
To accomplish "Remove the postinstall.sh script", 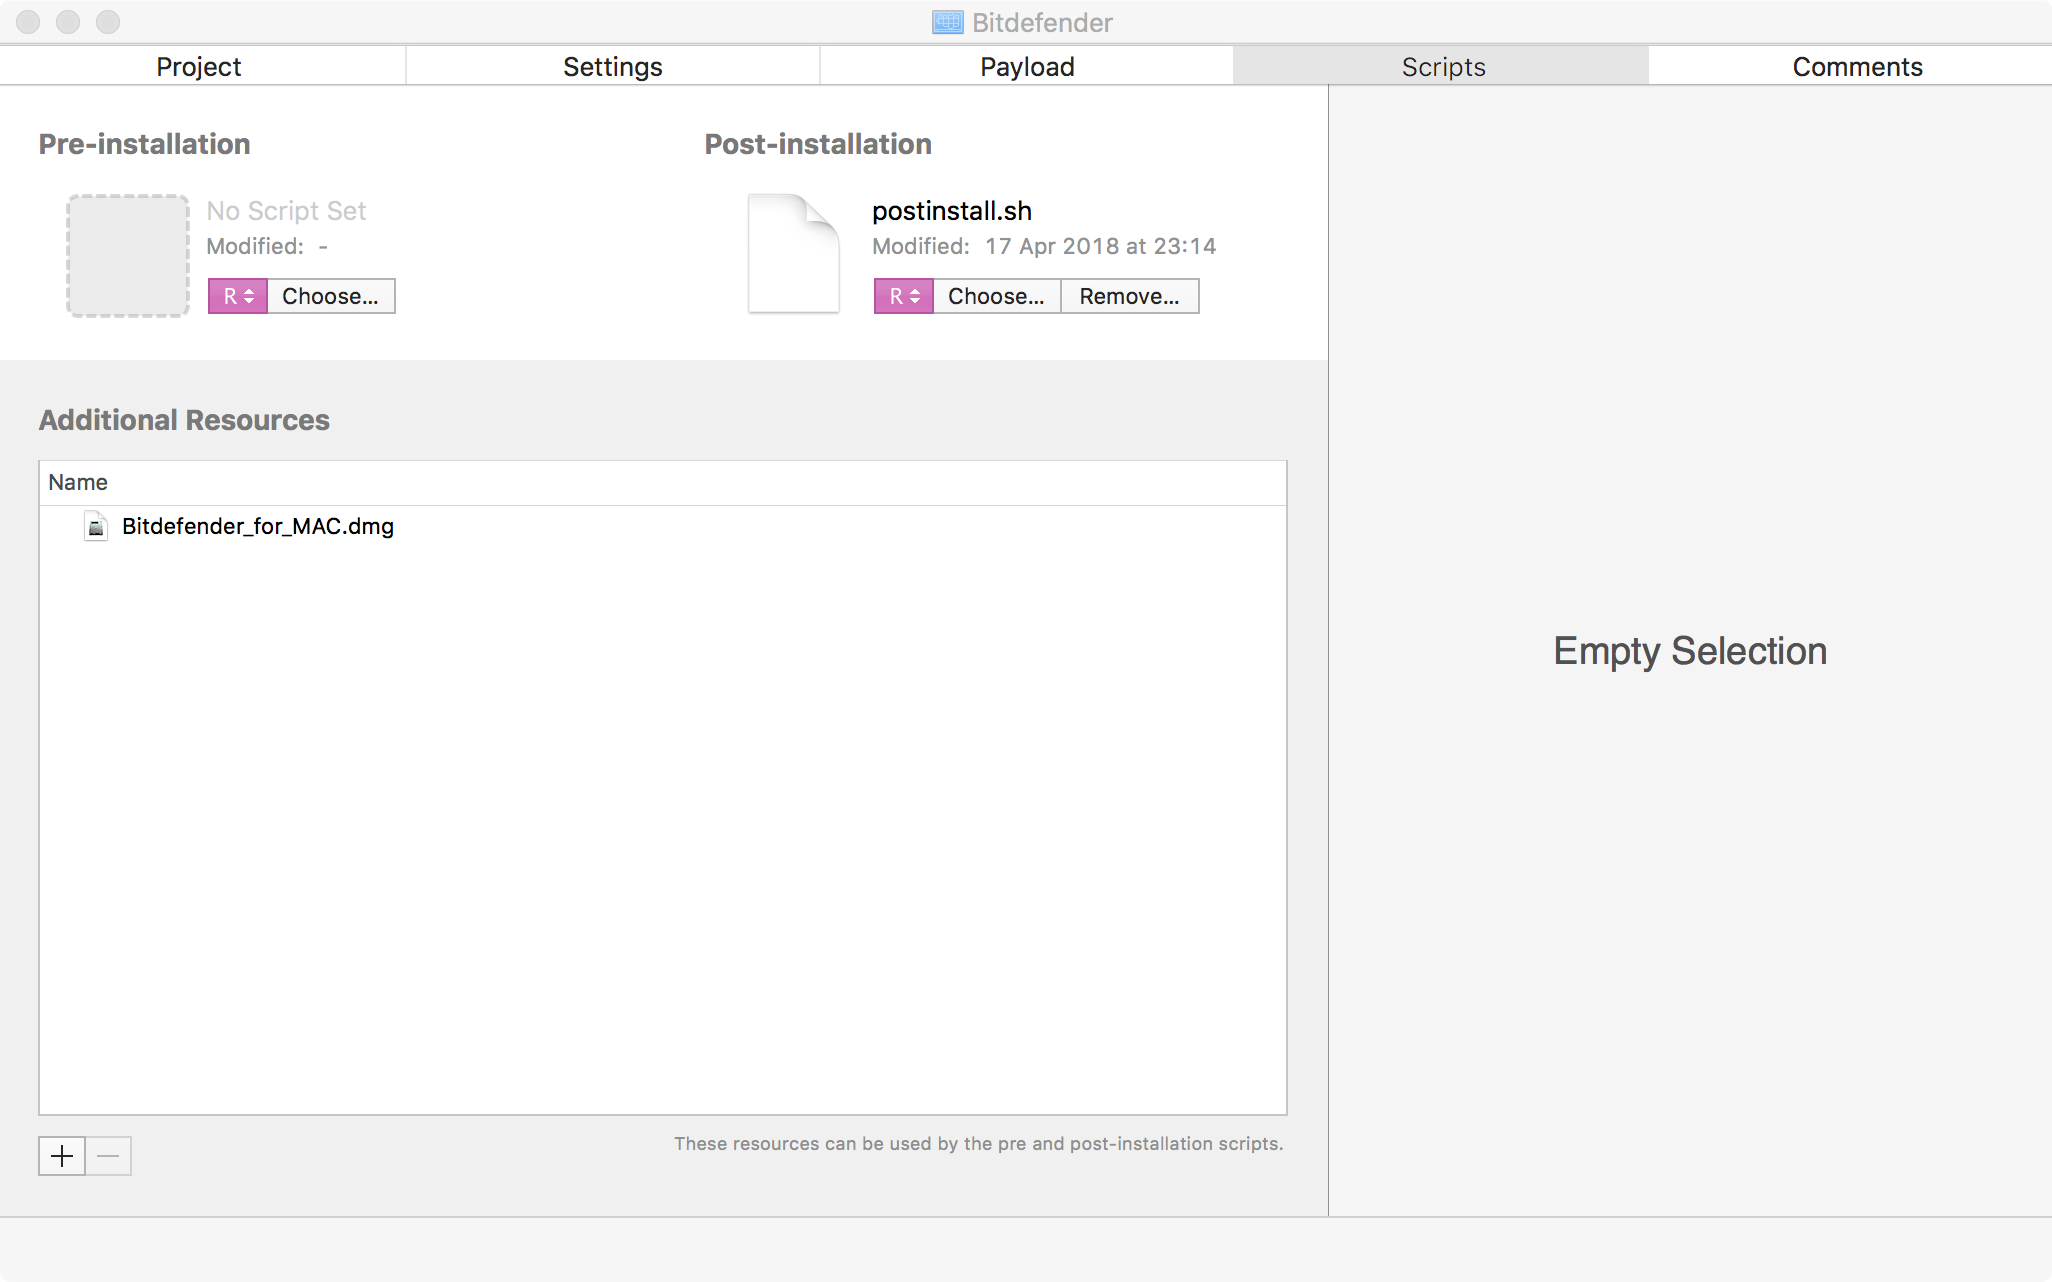I will pyautogui.click(x=1130, y=296).
